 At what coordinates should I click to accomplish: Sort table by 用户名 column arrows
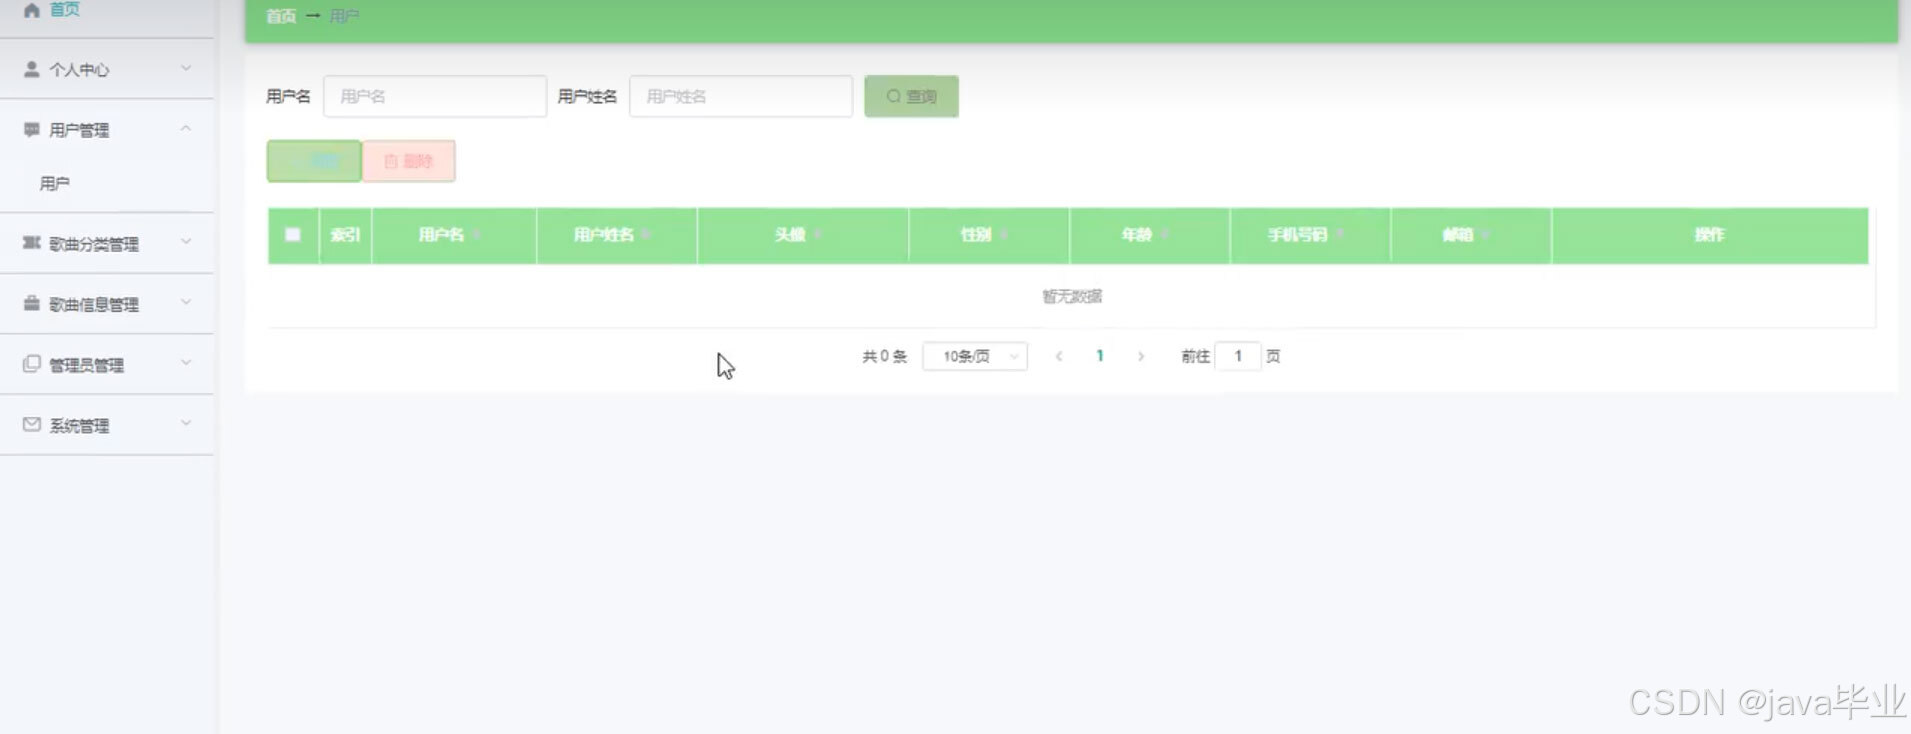coord(477,235)
